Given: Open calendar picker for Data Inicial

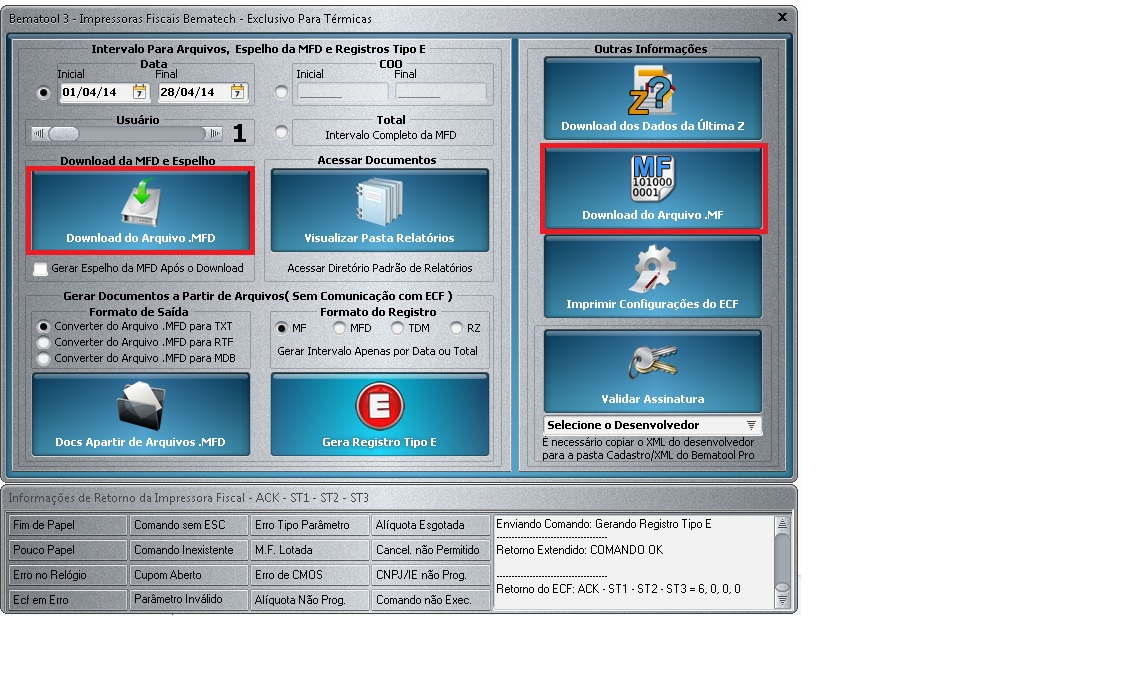Looking at the screenshot, I should coord(140,92).
